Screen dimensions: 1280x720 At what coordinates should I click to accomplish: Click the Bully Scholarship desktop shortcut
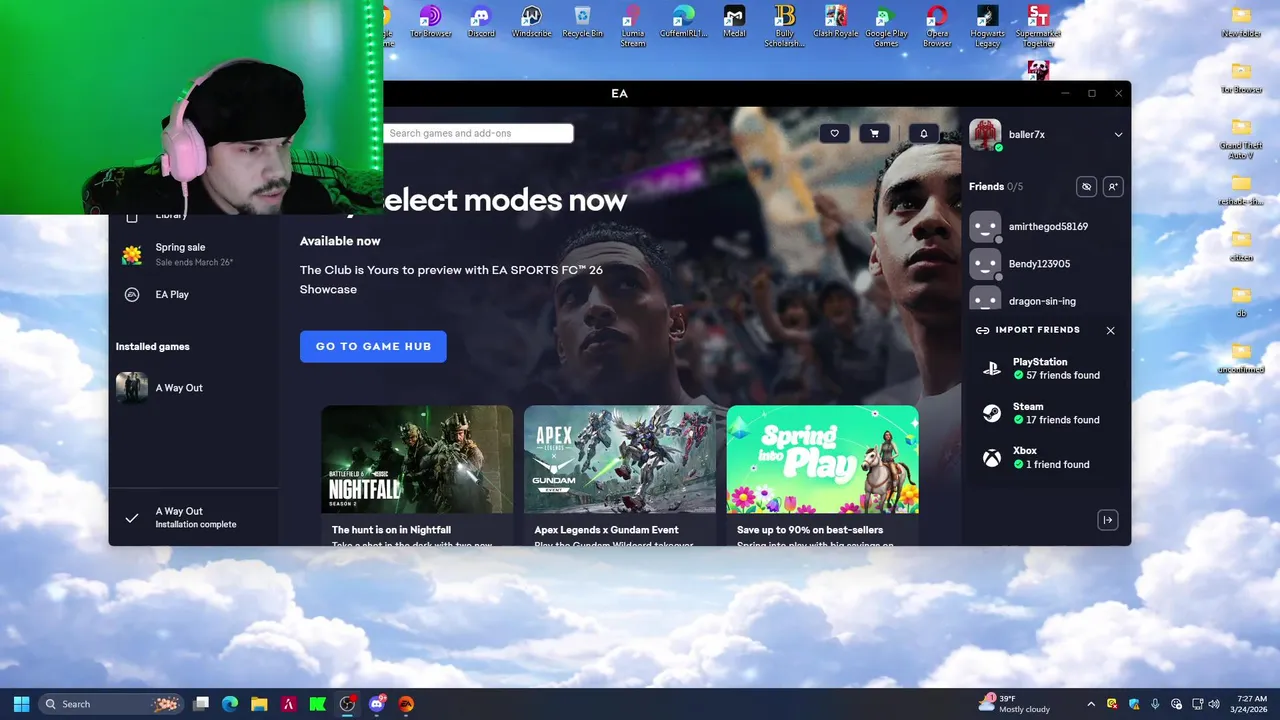click(785, 27)
